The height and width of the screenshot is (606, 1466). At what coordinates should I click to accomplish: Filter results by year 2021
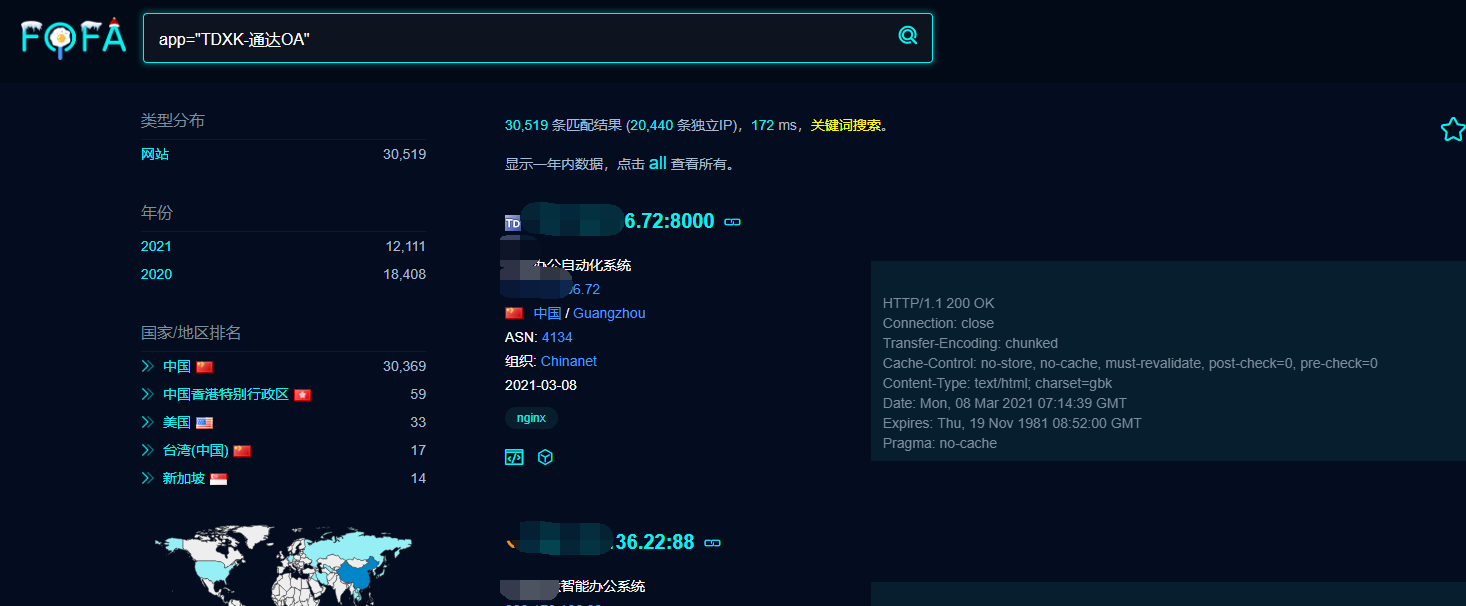156,246
